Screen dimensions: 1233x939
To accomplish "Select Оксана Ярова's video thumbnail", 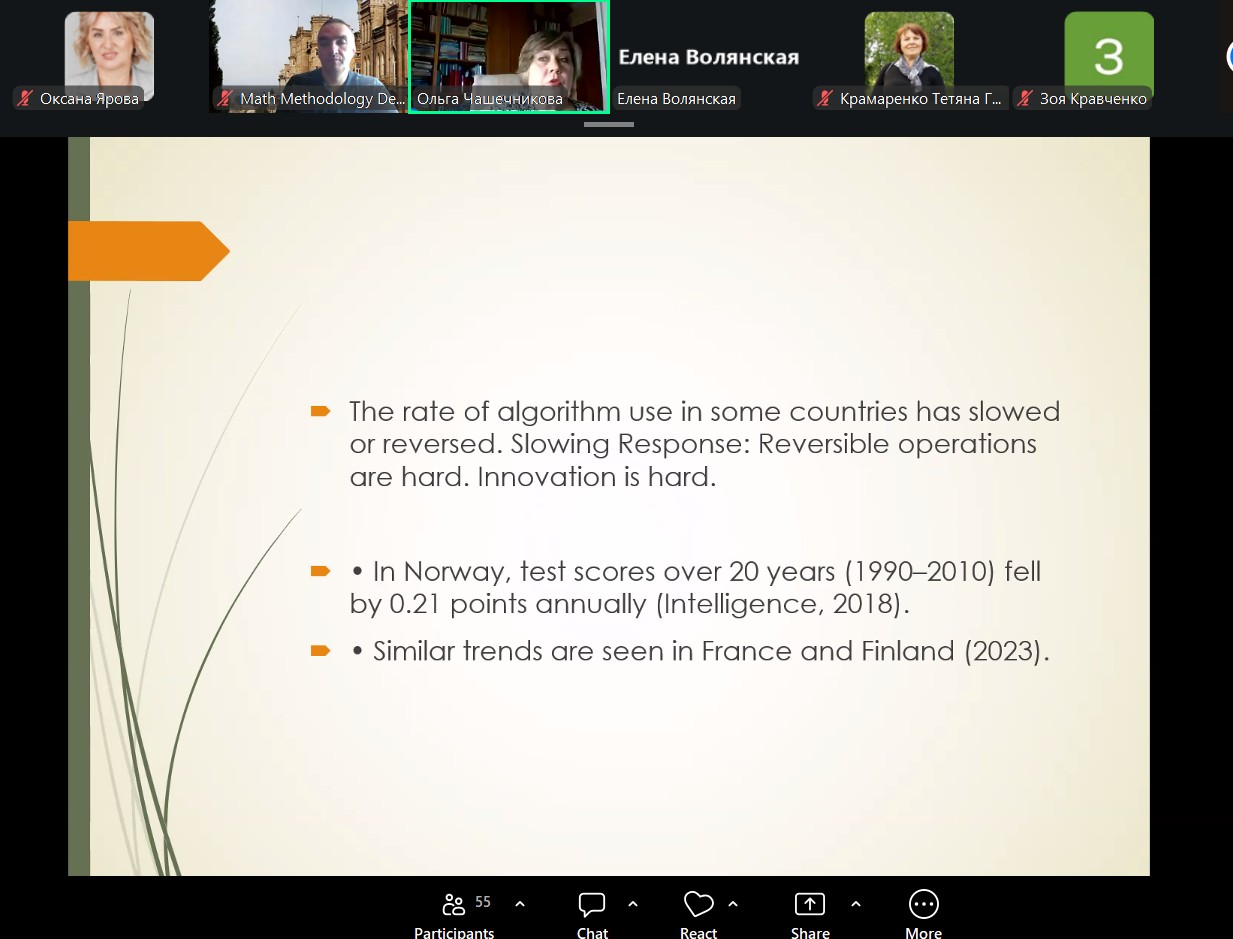I will tap(109, 50).
